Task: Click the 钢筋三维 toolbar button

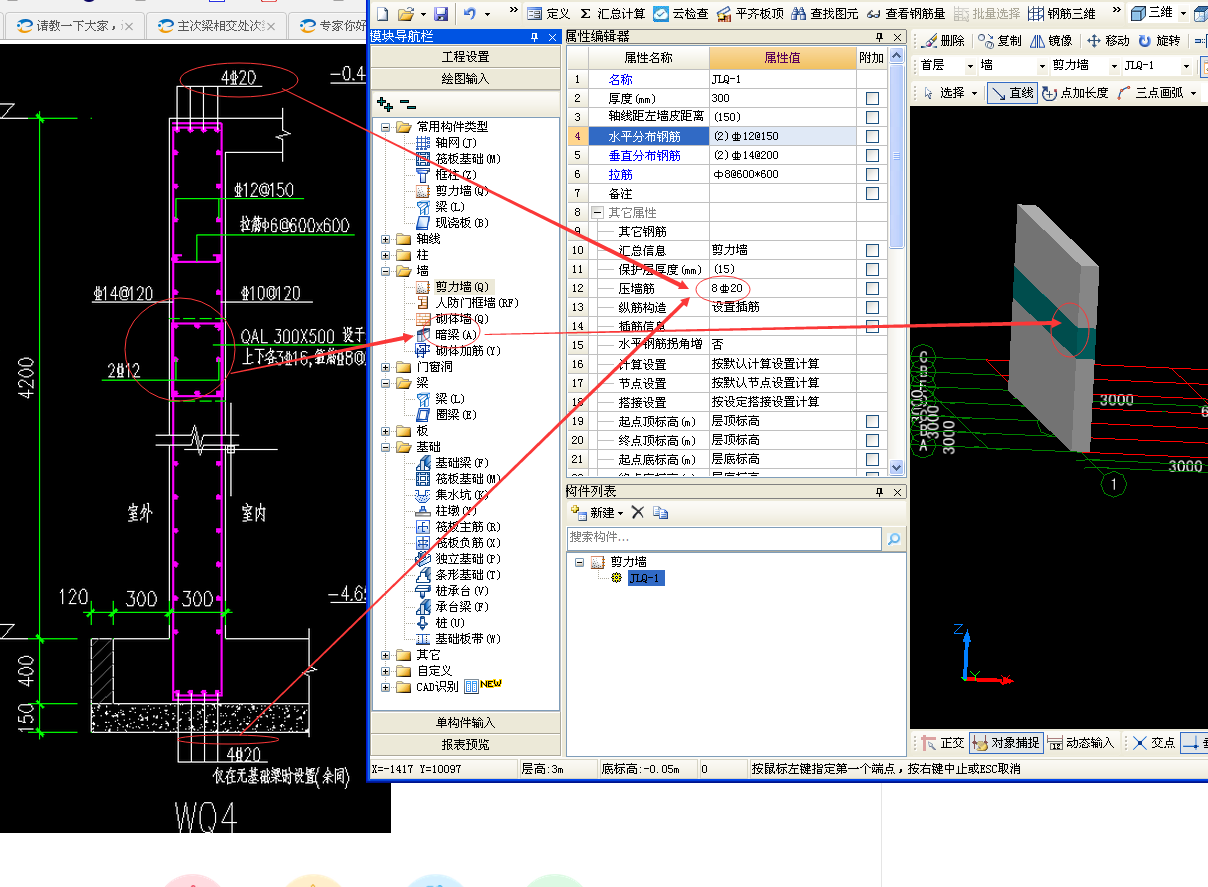Action: coord(1061,13)
